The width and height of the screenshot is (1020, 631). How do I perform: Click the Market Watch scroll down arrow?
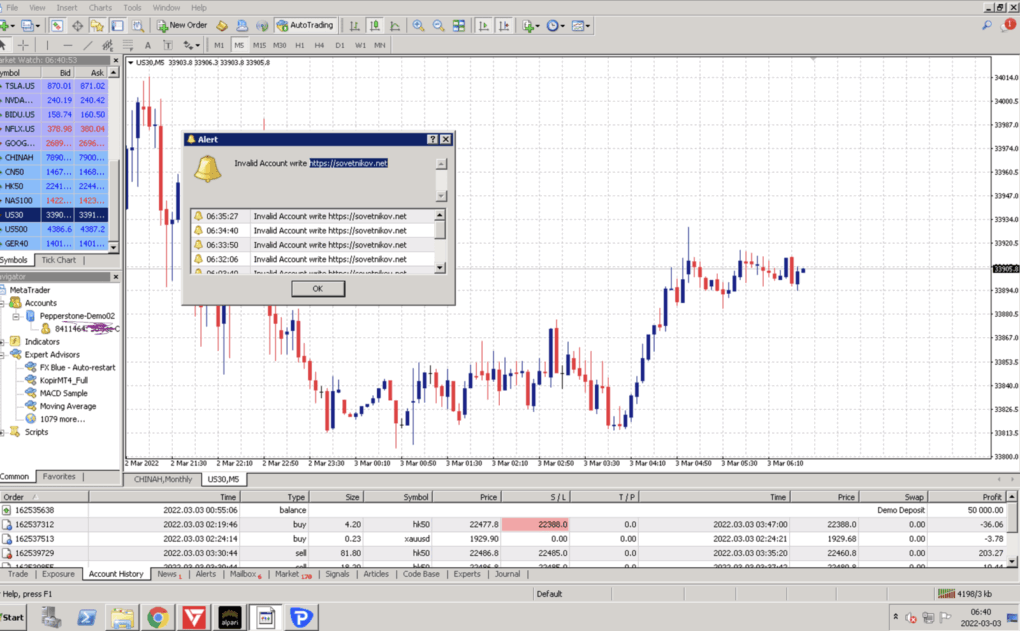(114, 247)
